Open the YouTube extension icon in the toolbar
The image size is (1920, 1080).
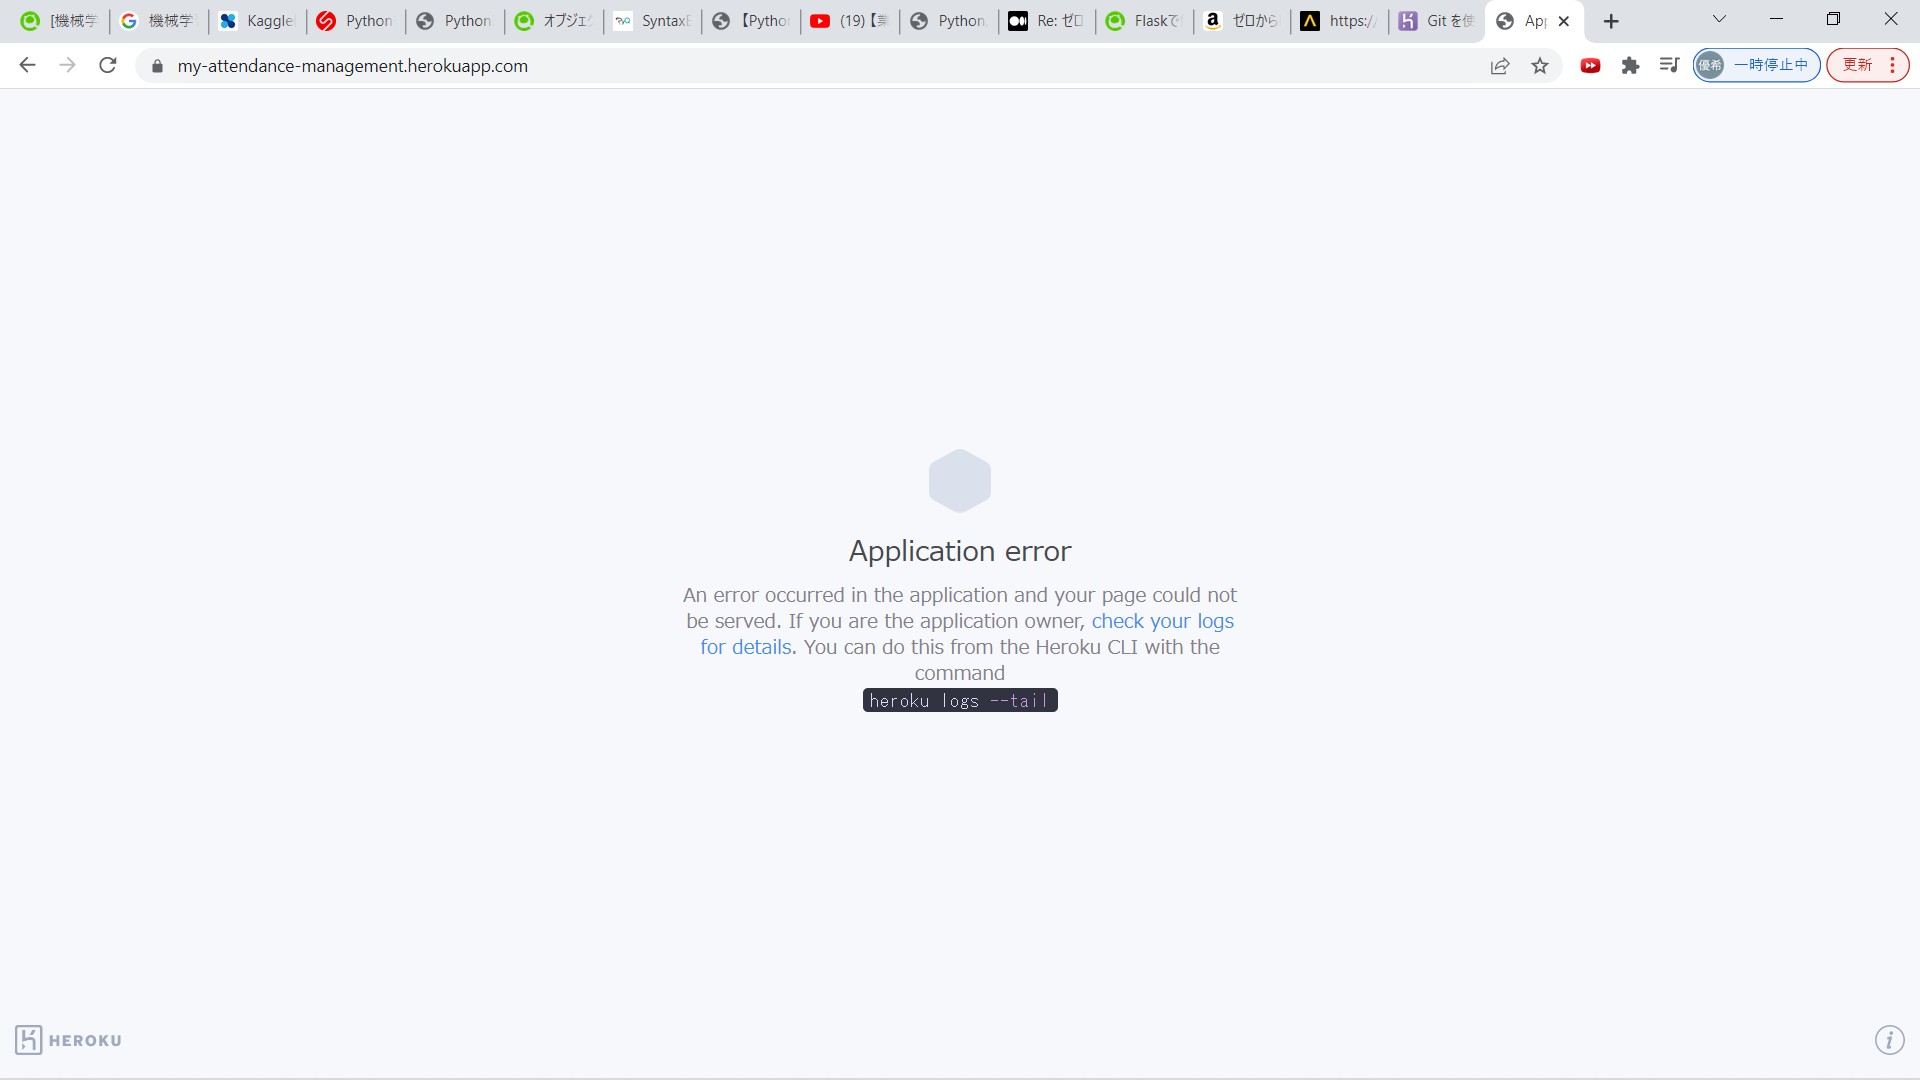tap(1591, 65)
